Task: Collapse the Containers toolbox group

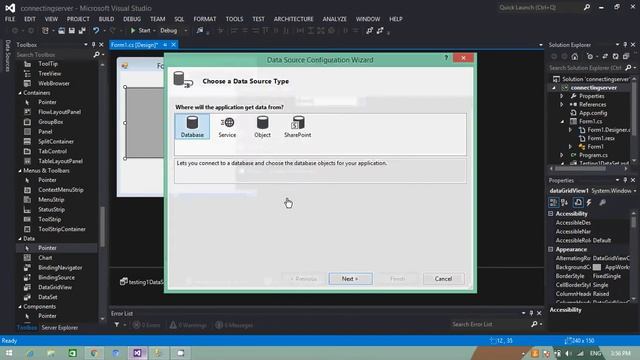Action: (x=20, y=93)
